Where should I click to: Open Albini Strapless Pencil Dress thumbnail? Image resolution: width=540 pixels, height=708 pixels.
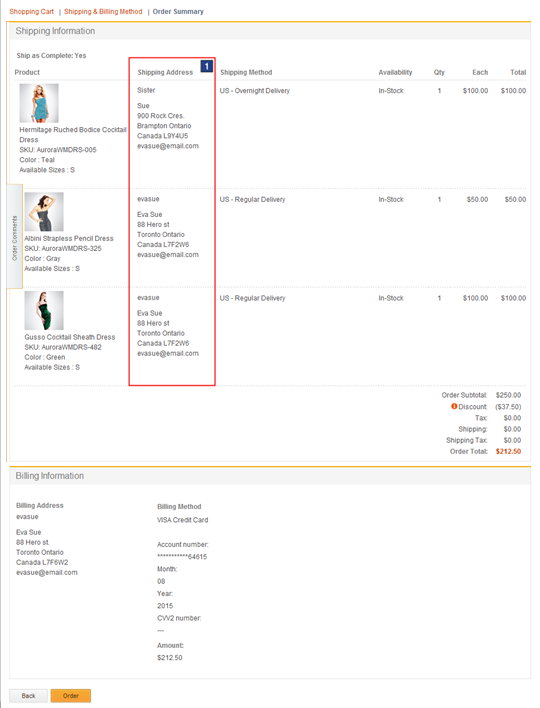tap(44, 212)
